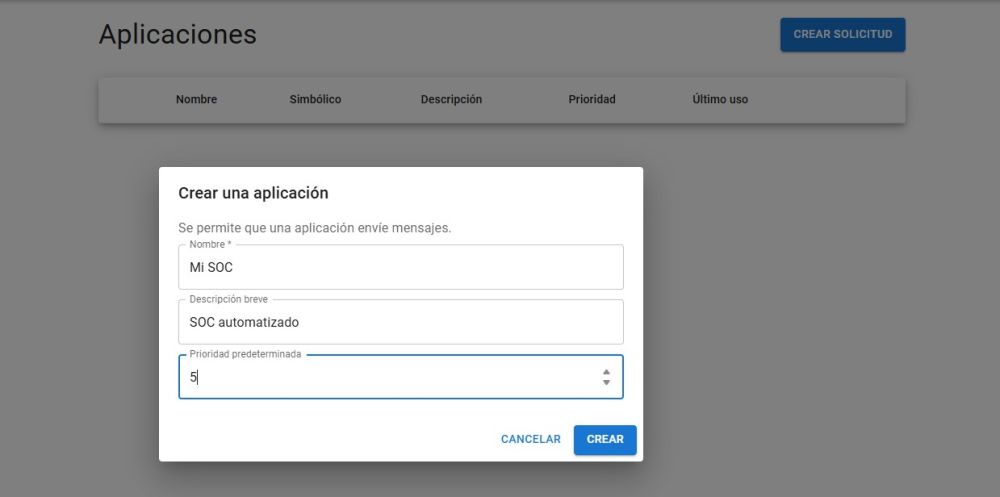Click the Nombre * floating label
The image size is (1000, 497).
(210, 244)
